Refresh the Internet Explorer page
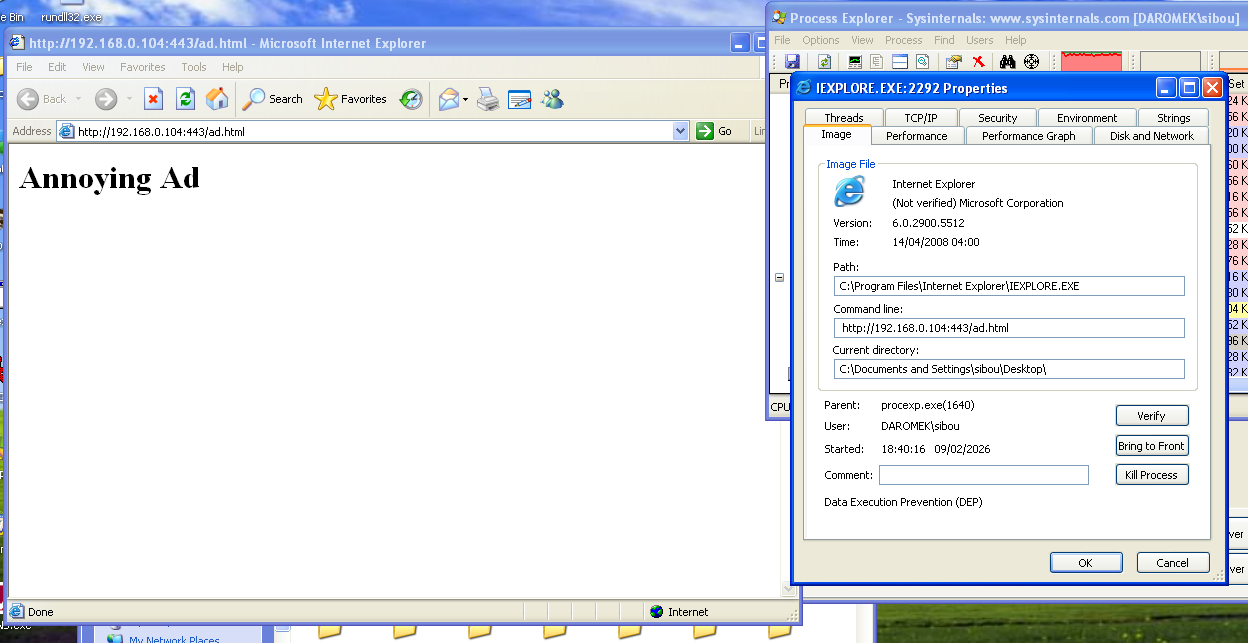 [185, 99]
